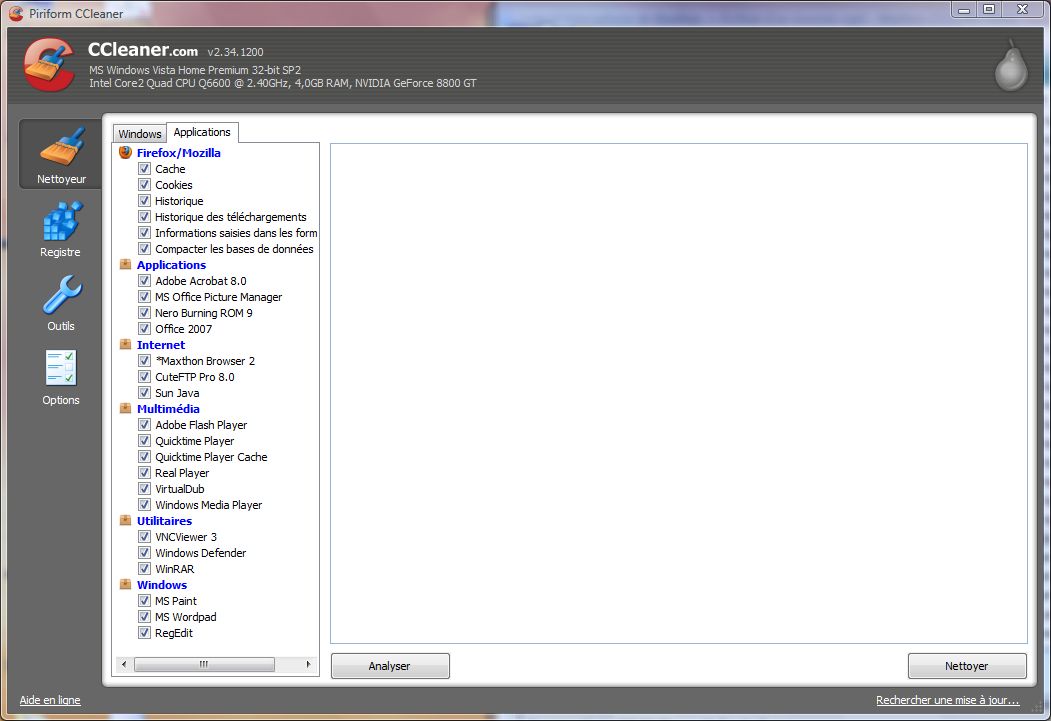Toggle Maxthon Browser 2 checkbox
Screen dimensions: 1051x721
(144, 360)
